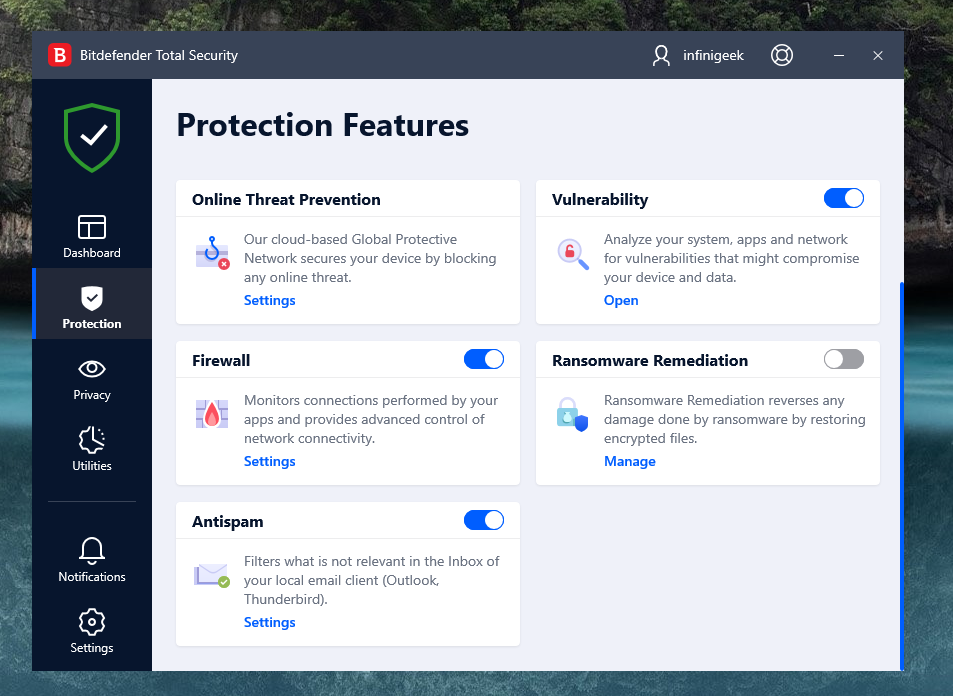Switch off the Antispam toggle
This screenshot has width=953, height=696.
pyautogui.click(x=483, y=520)
